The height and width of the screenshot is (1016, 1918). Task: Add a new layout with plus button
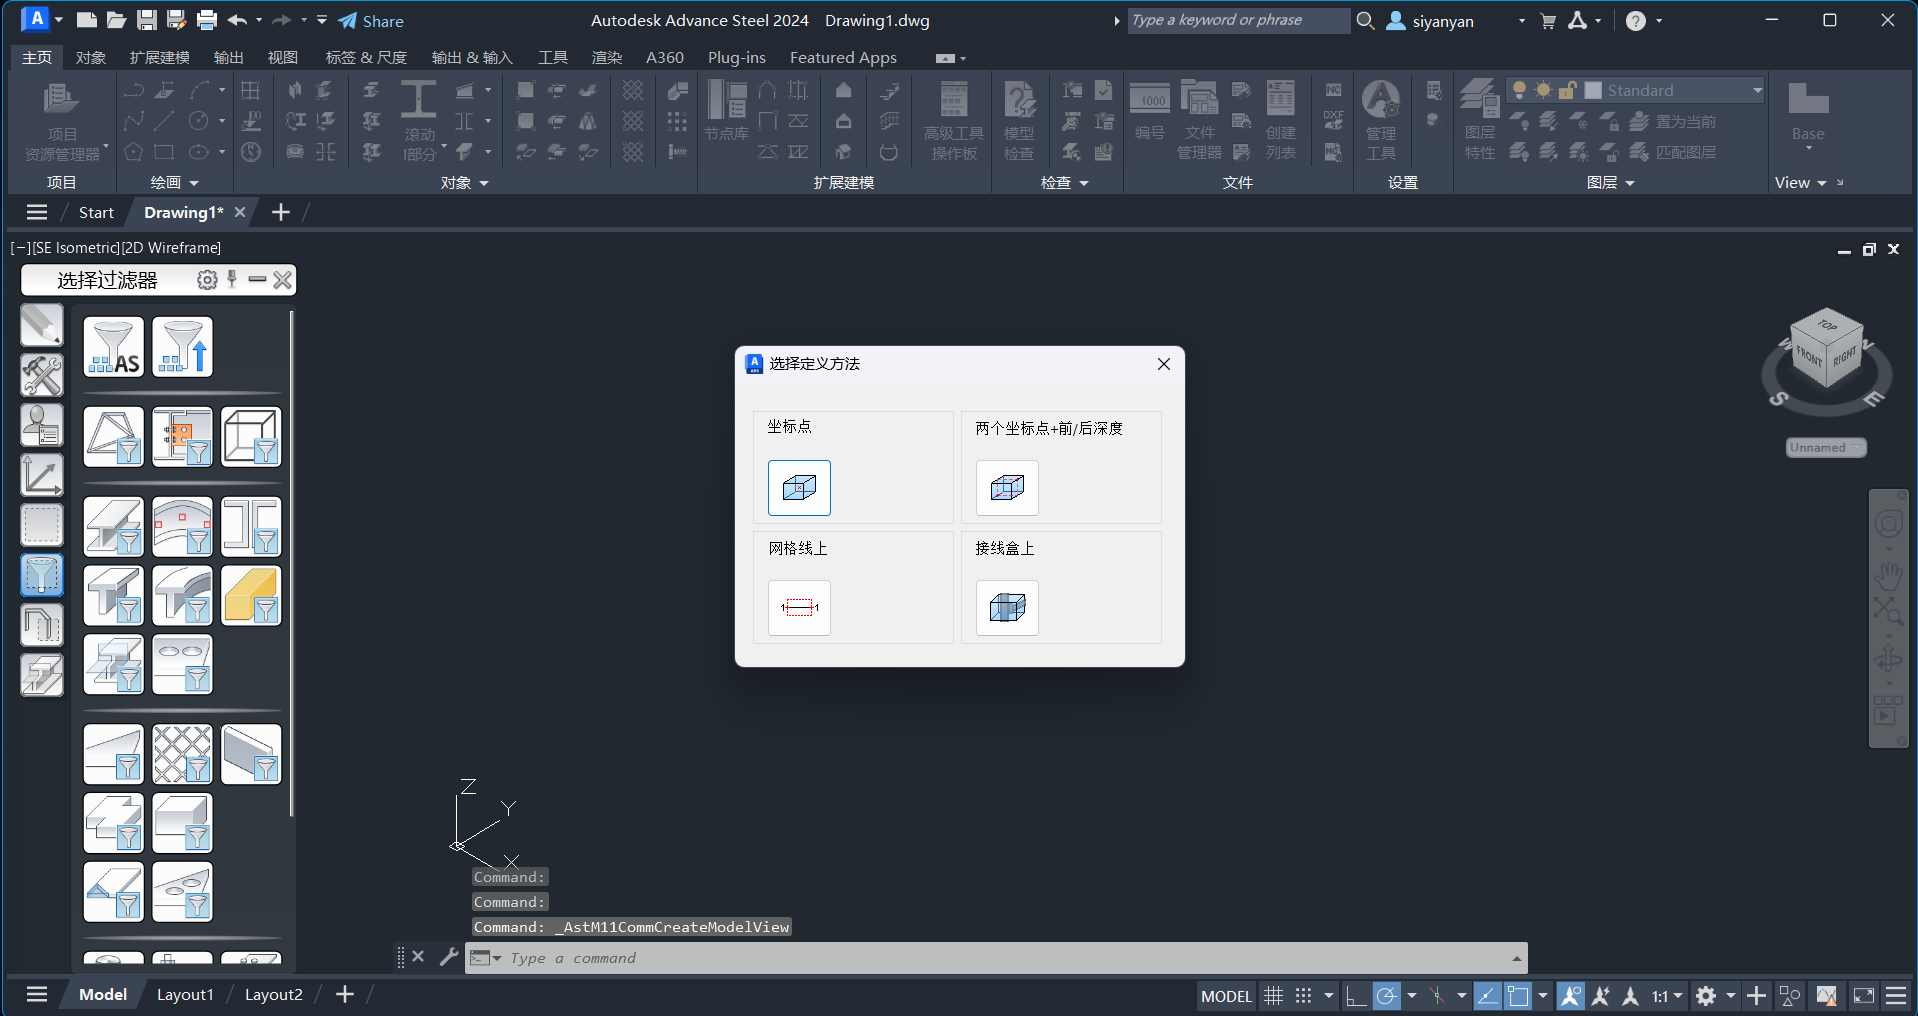(x=345, y=995)
